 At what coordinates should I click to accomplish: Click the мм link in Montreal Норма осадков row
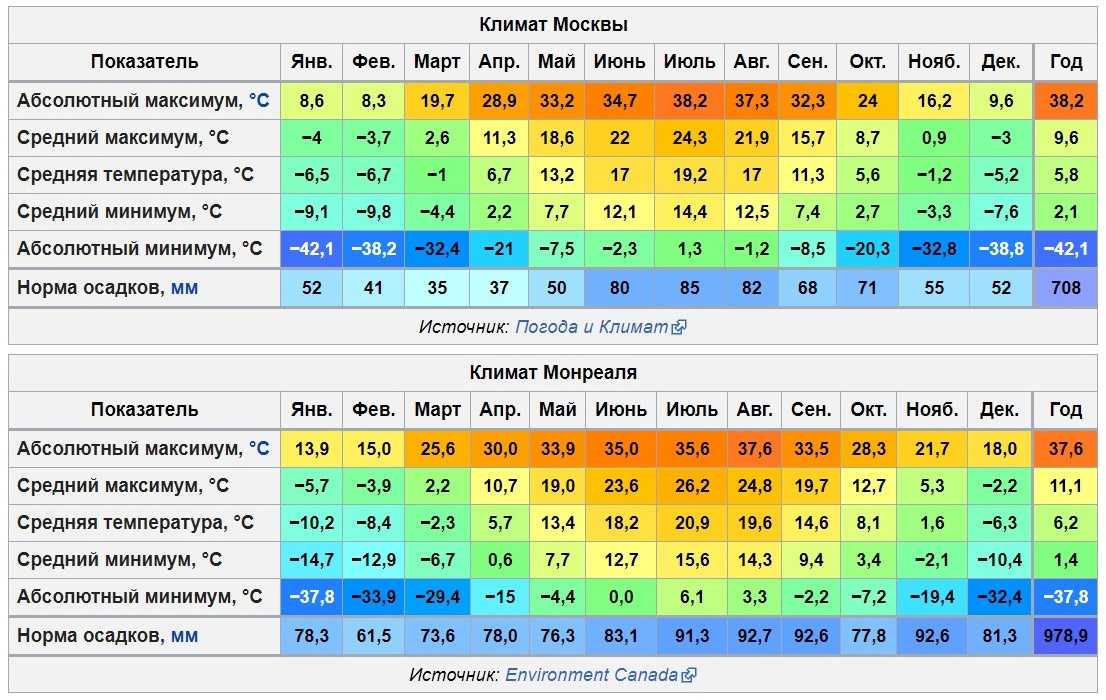[x=184, y=635]
